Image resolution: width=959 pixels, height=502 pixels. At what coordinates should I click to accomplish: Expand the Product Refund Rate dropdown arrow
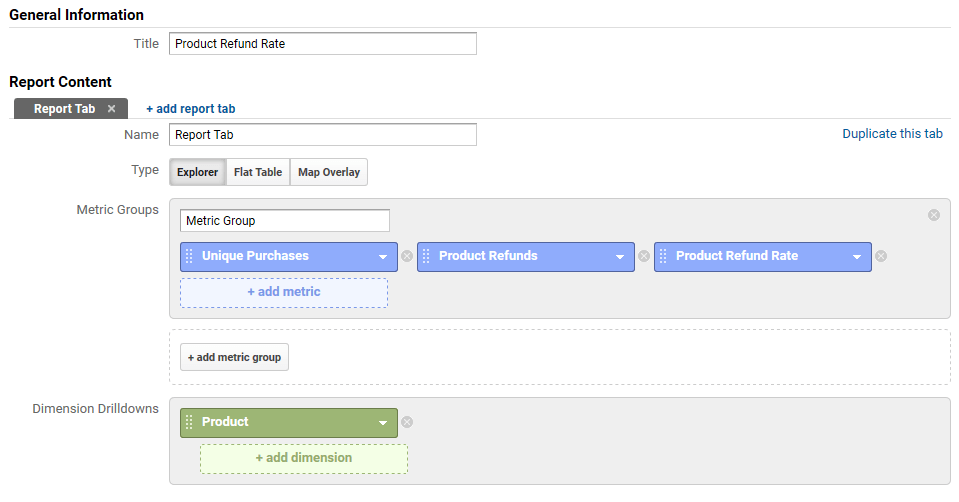click(x=856, y=257)
